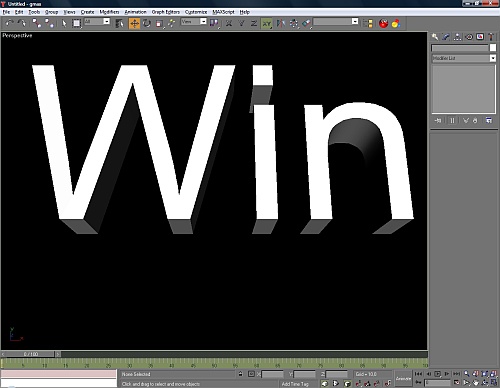Click the Play Animation button
The image size is (500, 388).
[438, 374]
